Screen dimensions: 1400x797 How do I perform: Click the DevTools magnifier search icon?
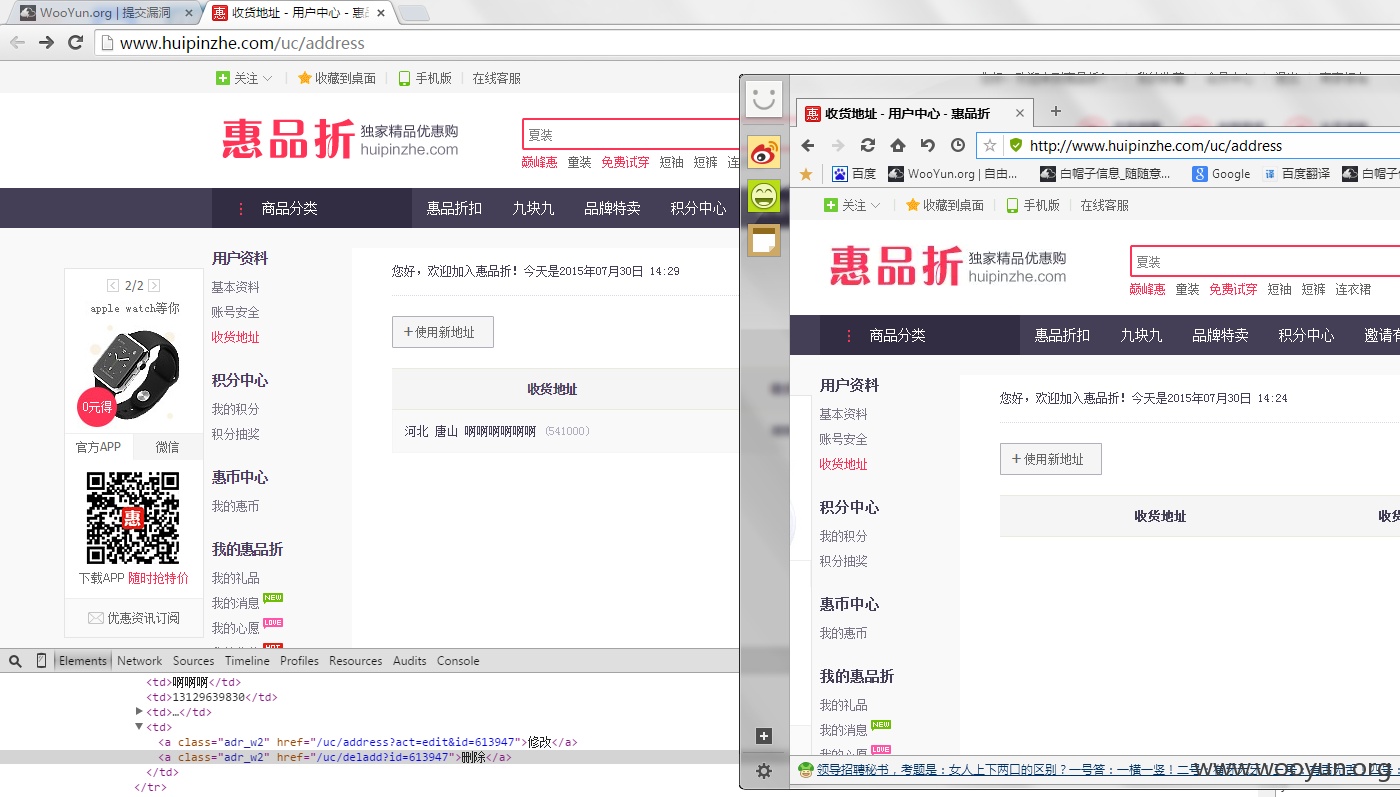pos(15,661)
